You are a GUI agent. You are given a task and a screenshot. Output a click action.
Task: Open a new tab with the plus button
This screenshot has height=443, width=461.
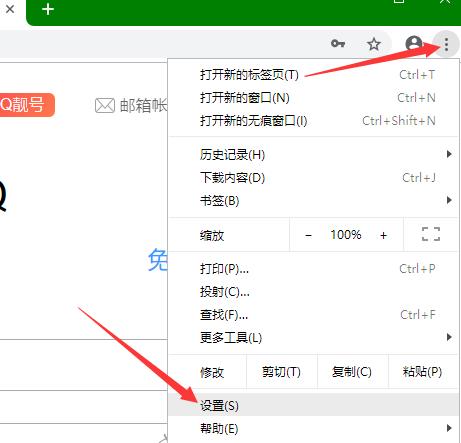[x=48, y=9]
